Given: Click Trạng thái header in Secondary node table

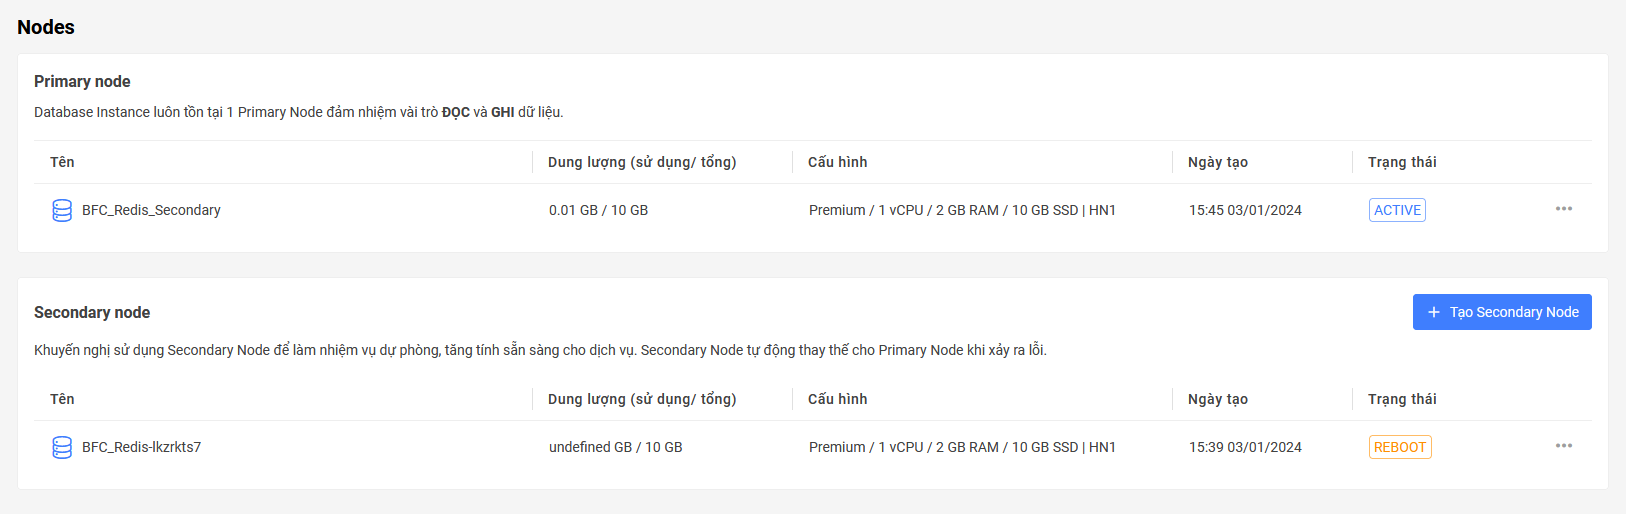Looking at the screenshot, I should (x=1402, y=399).
